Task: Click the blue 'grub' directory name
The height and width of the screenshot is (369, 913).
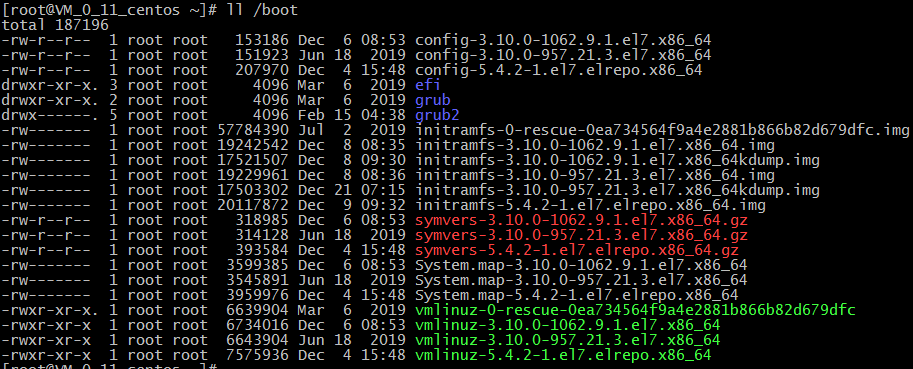Action: tap(433, 100)
